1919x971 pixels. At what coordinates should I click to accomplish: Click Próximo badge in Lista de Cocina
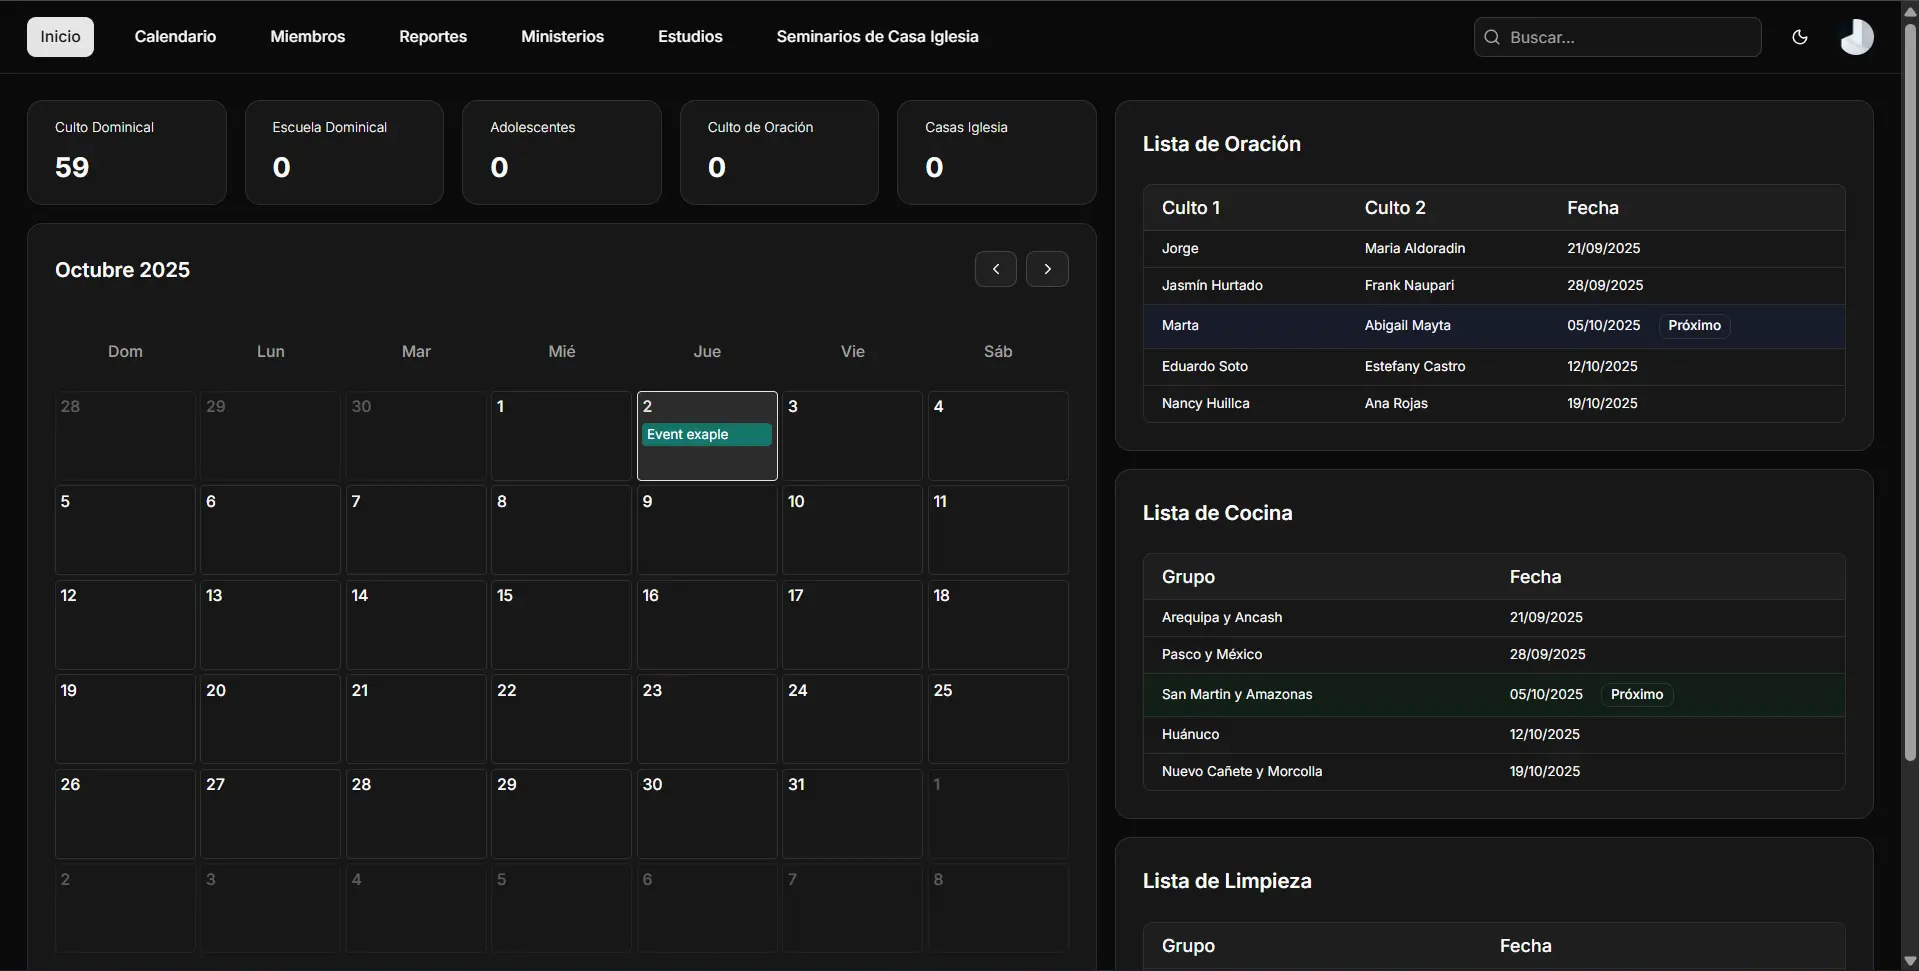click(1636, 695)
